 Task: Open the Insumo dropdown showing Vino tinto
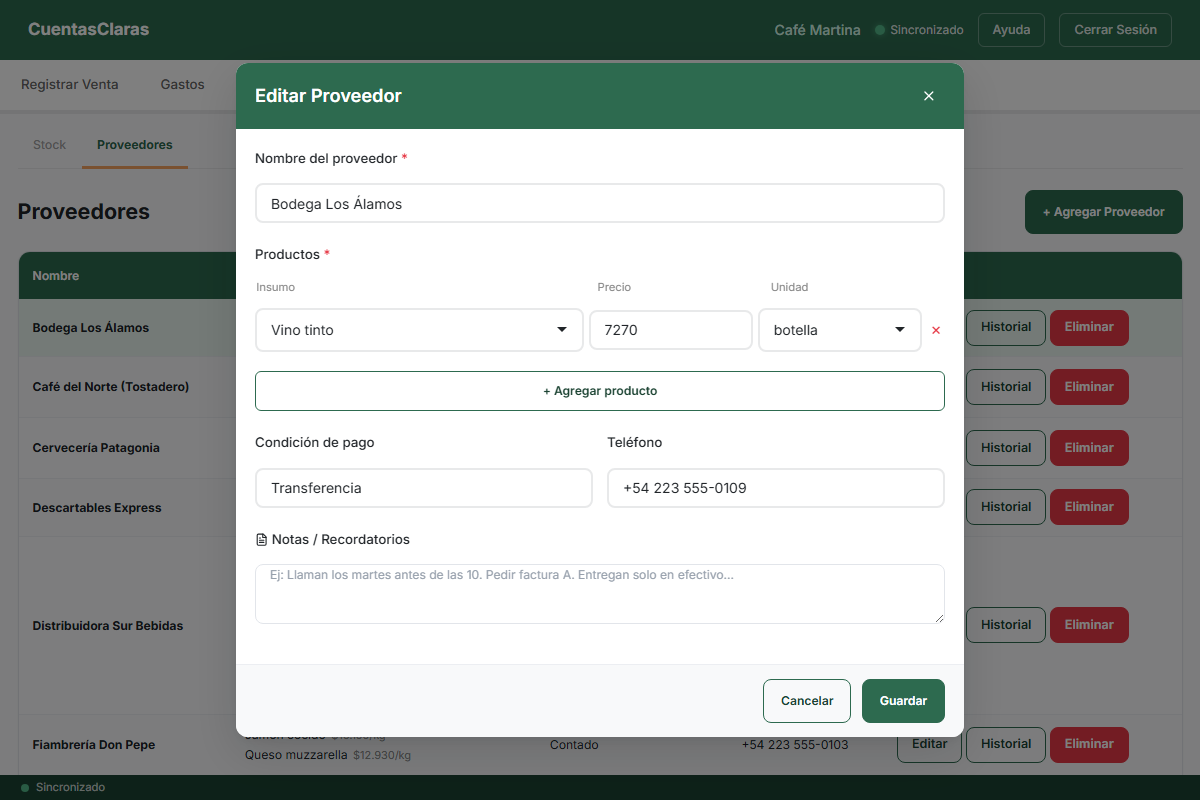tap(419, 330)
